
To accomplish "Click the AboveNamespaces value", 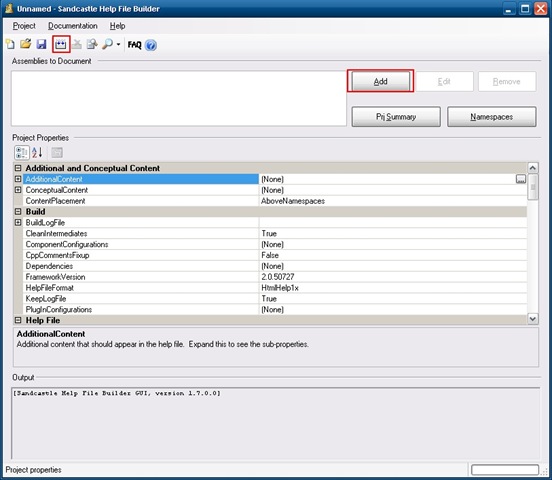I will (x=293, y=201).
